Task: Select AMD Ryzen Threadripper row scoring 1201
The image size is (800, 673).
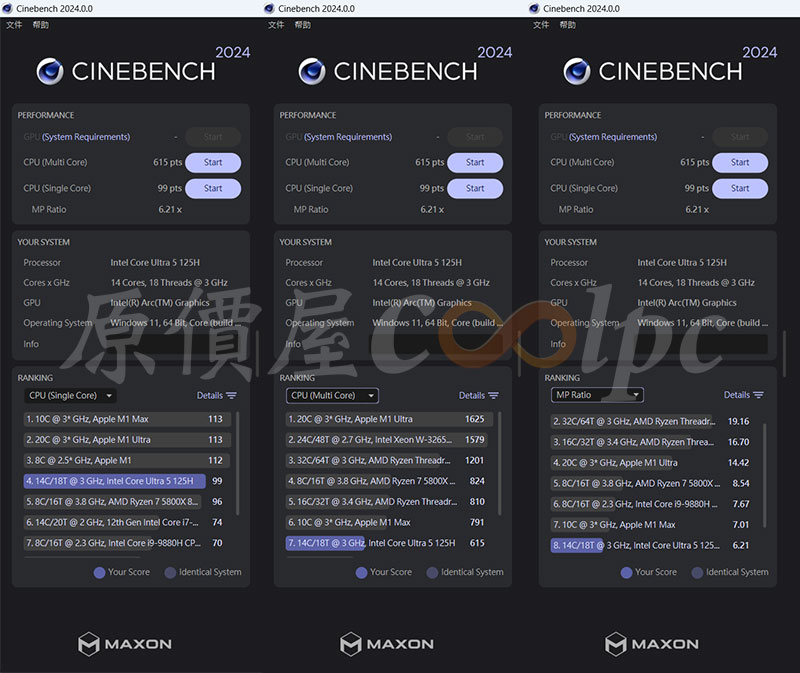Action: tap(387, 460)
